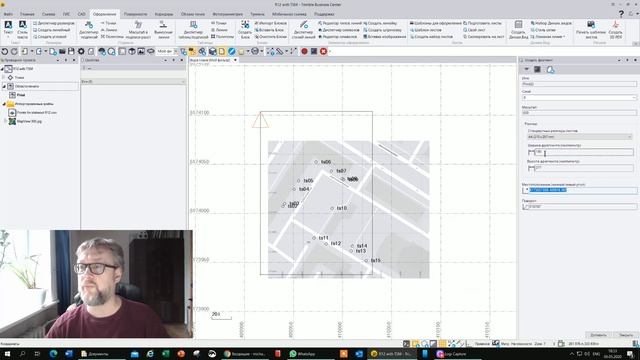Click the Добавить button
Image resolution: width=640 pixels, height=360 pixels.
pos(598,335)
